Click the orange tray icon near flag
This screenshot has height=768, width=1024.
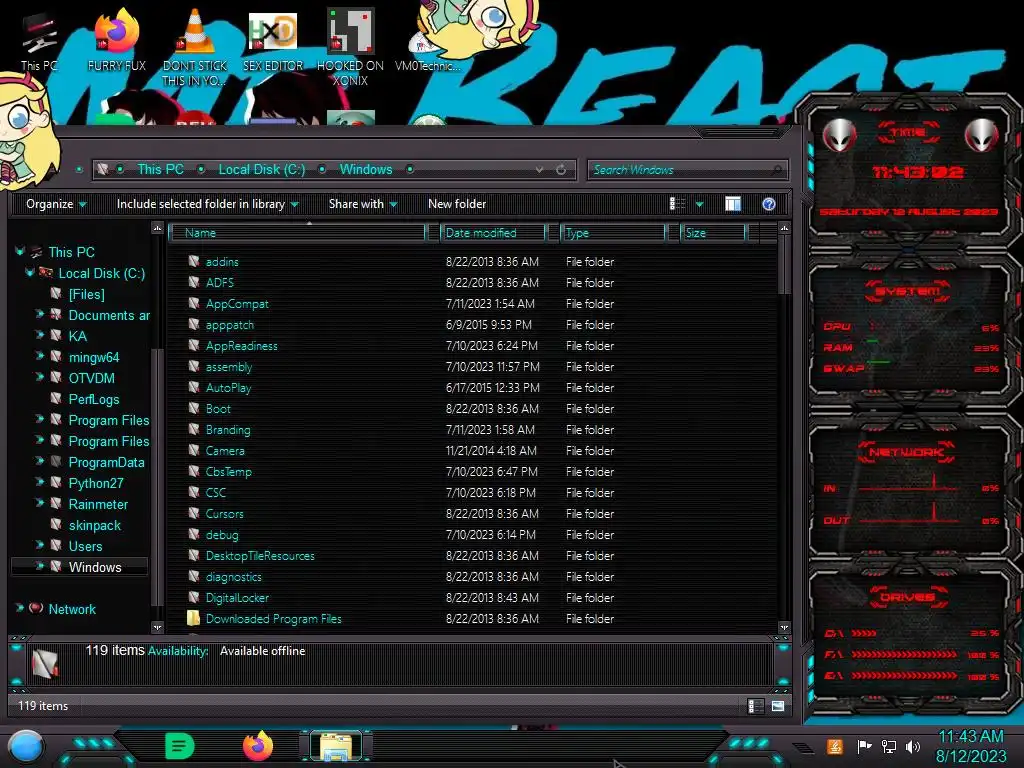pyautogui.click(x=835, y=746)
